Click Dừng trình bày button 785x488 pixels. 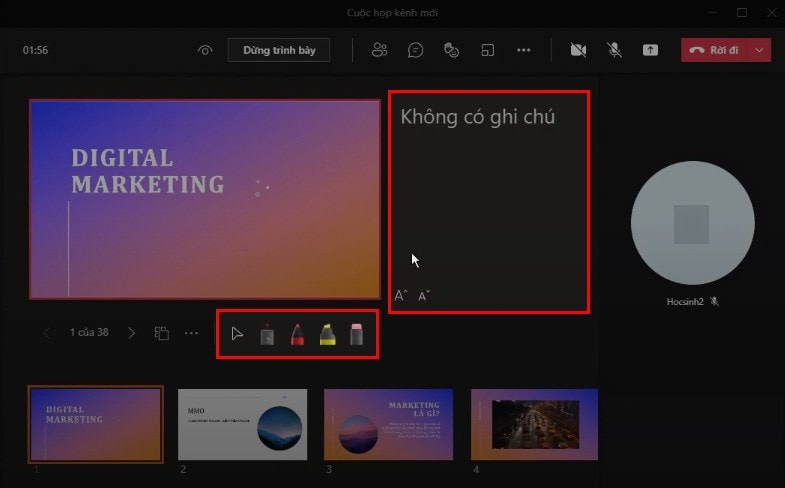[x=279, y=50]
